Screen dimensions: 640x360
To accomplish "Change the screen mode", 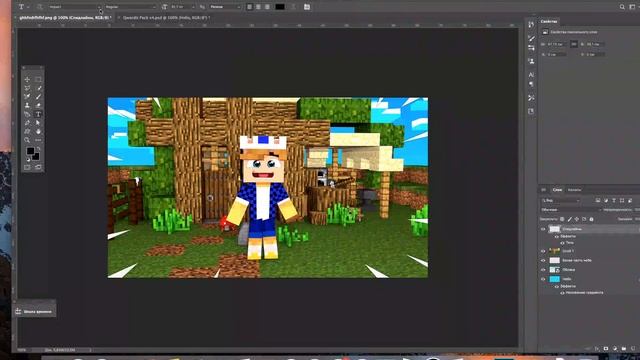I will click(38, 167).
